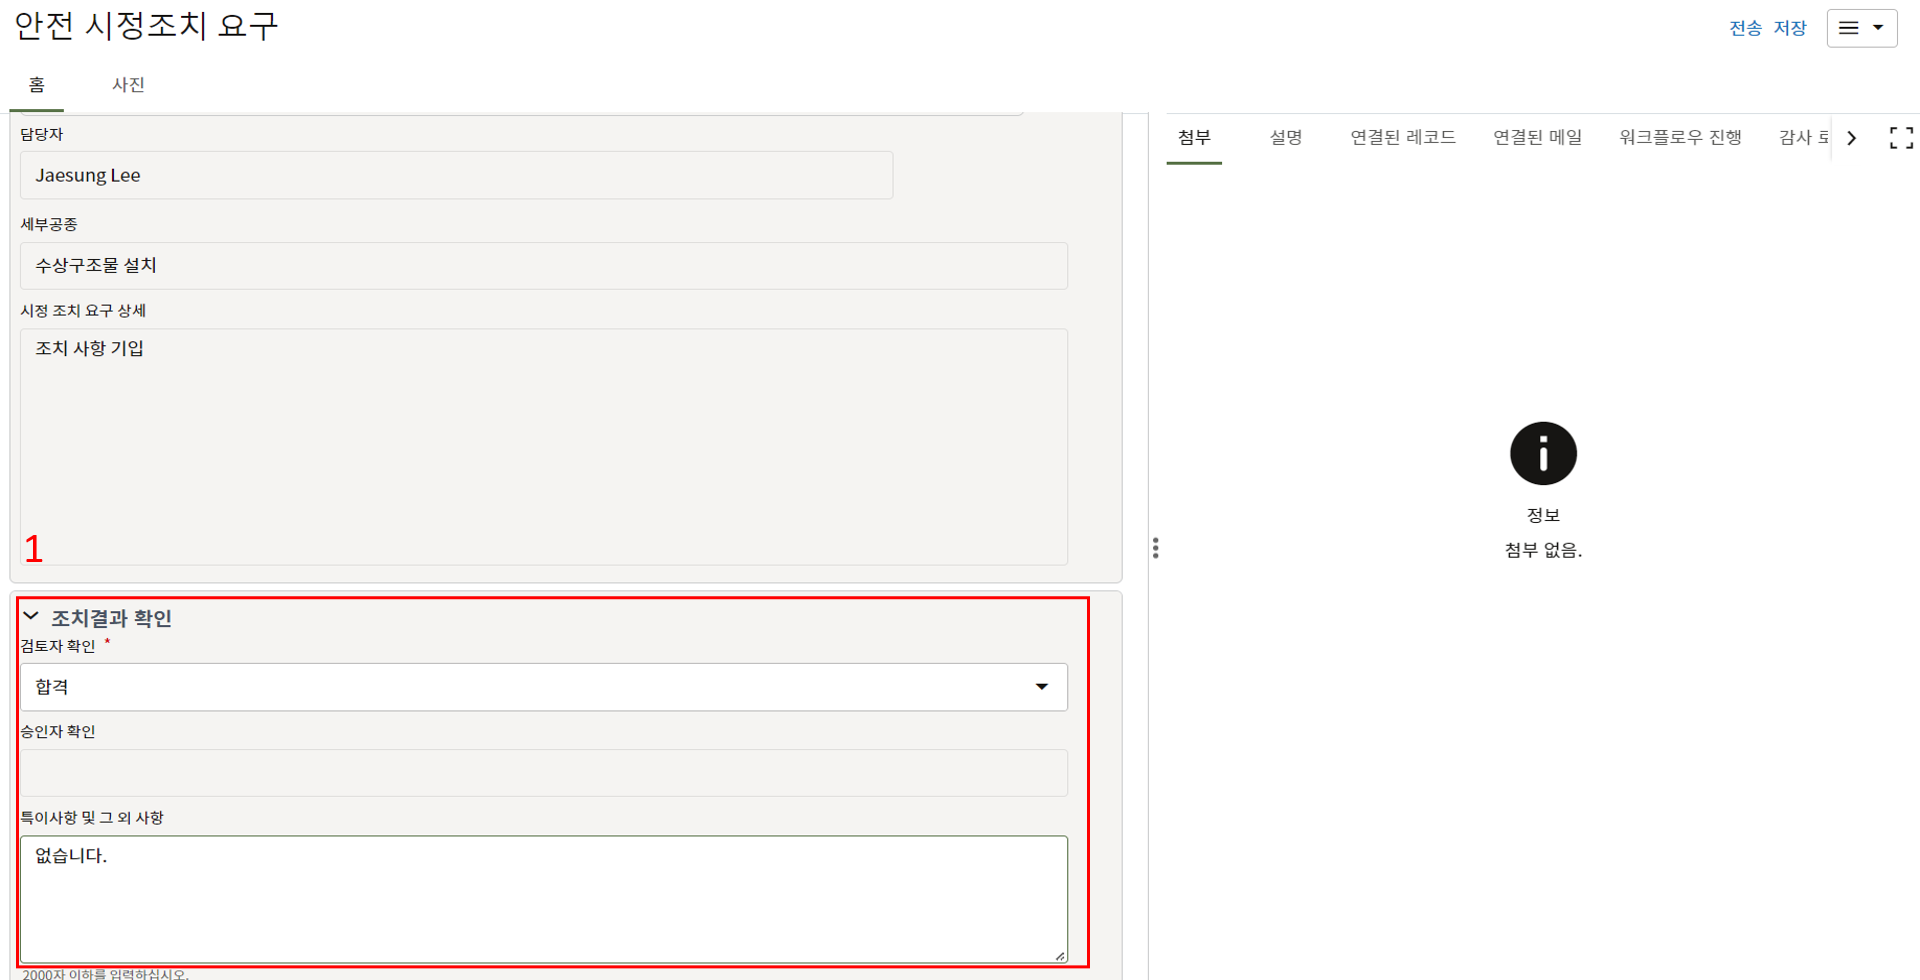1920x980 pixels.
Task: Click the 시정 조치 요구 상세 text area
Action: pyautogui.click(x=543, y=446)
